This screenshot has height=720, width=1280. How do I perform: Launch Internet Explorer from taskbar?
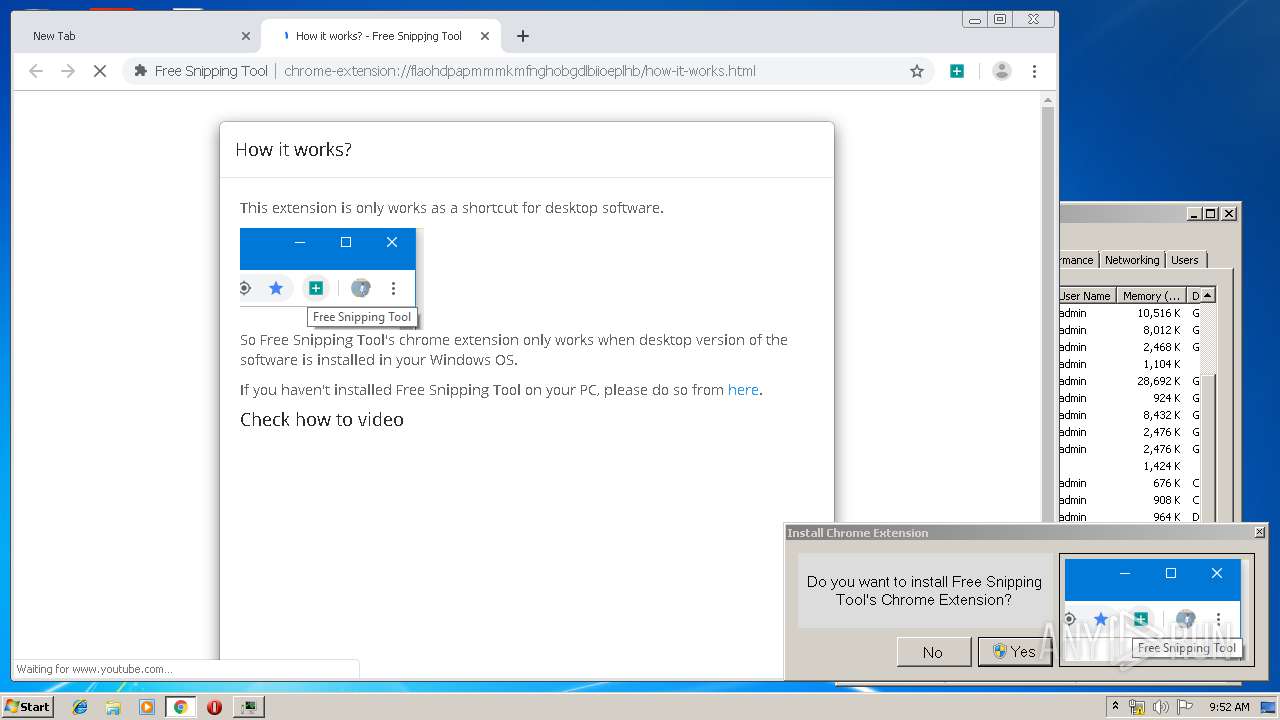[x=80, y=707]
